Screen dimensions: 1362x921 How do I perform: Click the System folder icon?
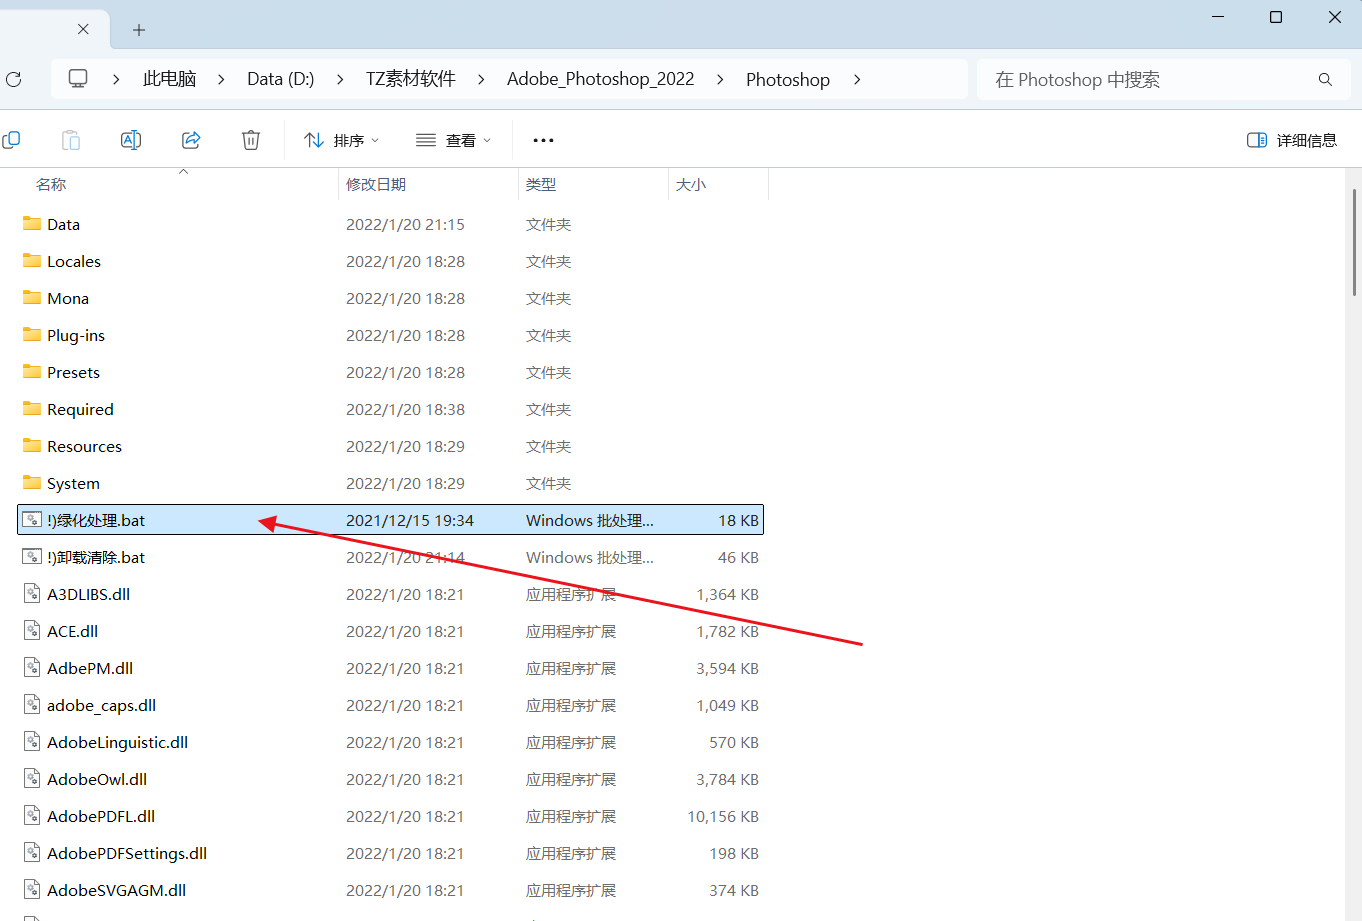tap(32, 483)
